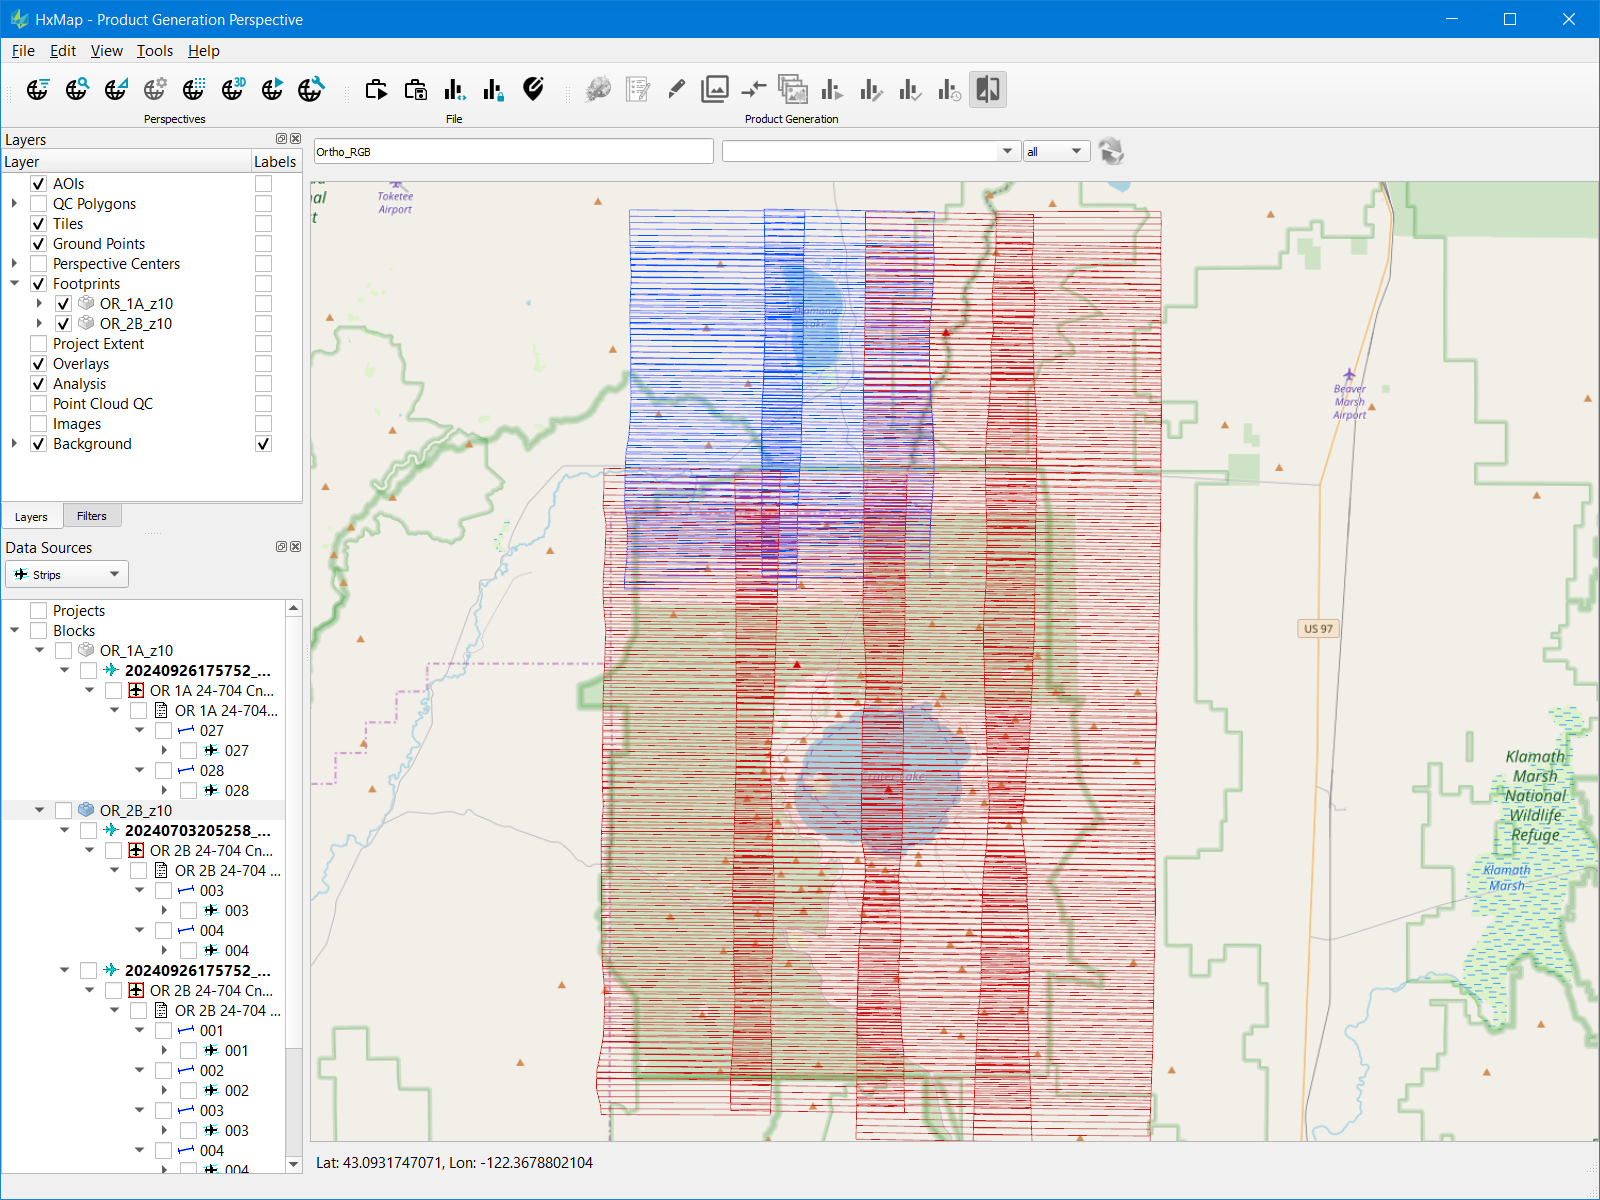The image size is (1600, 1200).
Task: Open the Tools menu
Action: (154, 51)
